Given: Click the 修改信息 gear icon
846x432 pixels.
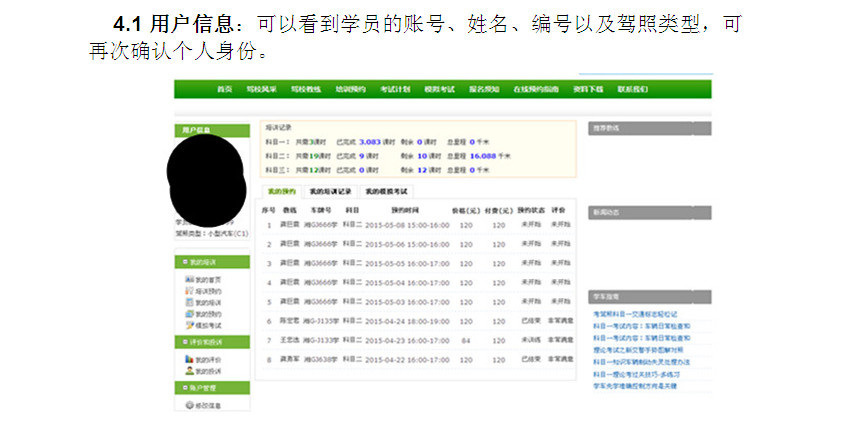Looking at the screenshot, I should [189, 405].
